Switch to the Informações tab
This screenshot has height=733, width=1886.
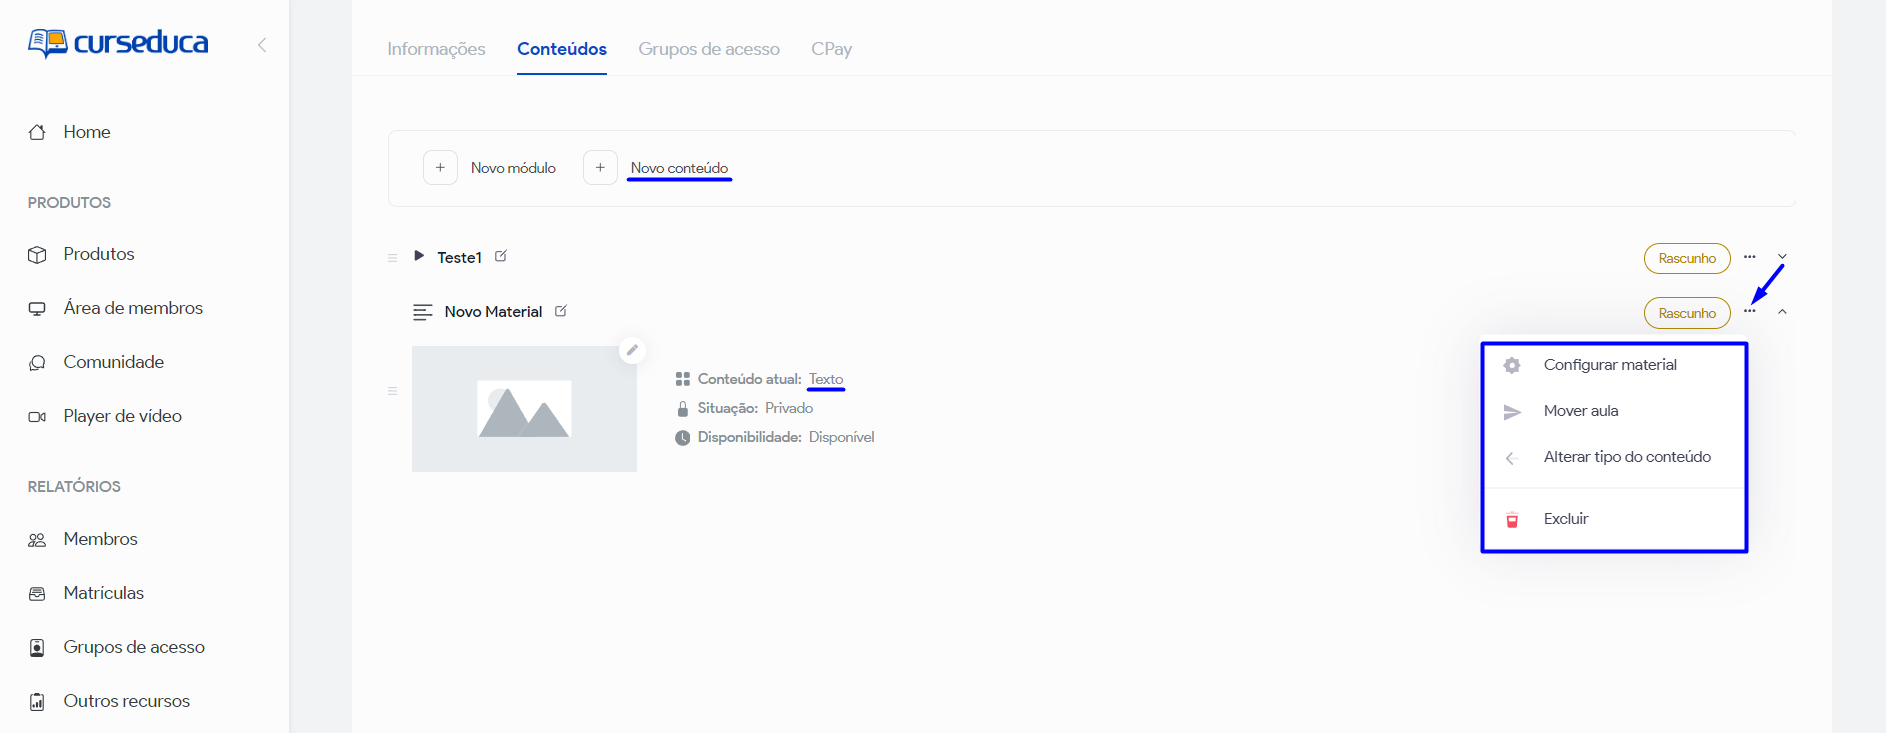point(436,49)
